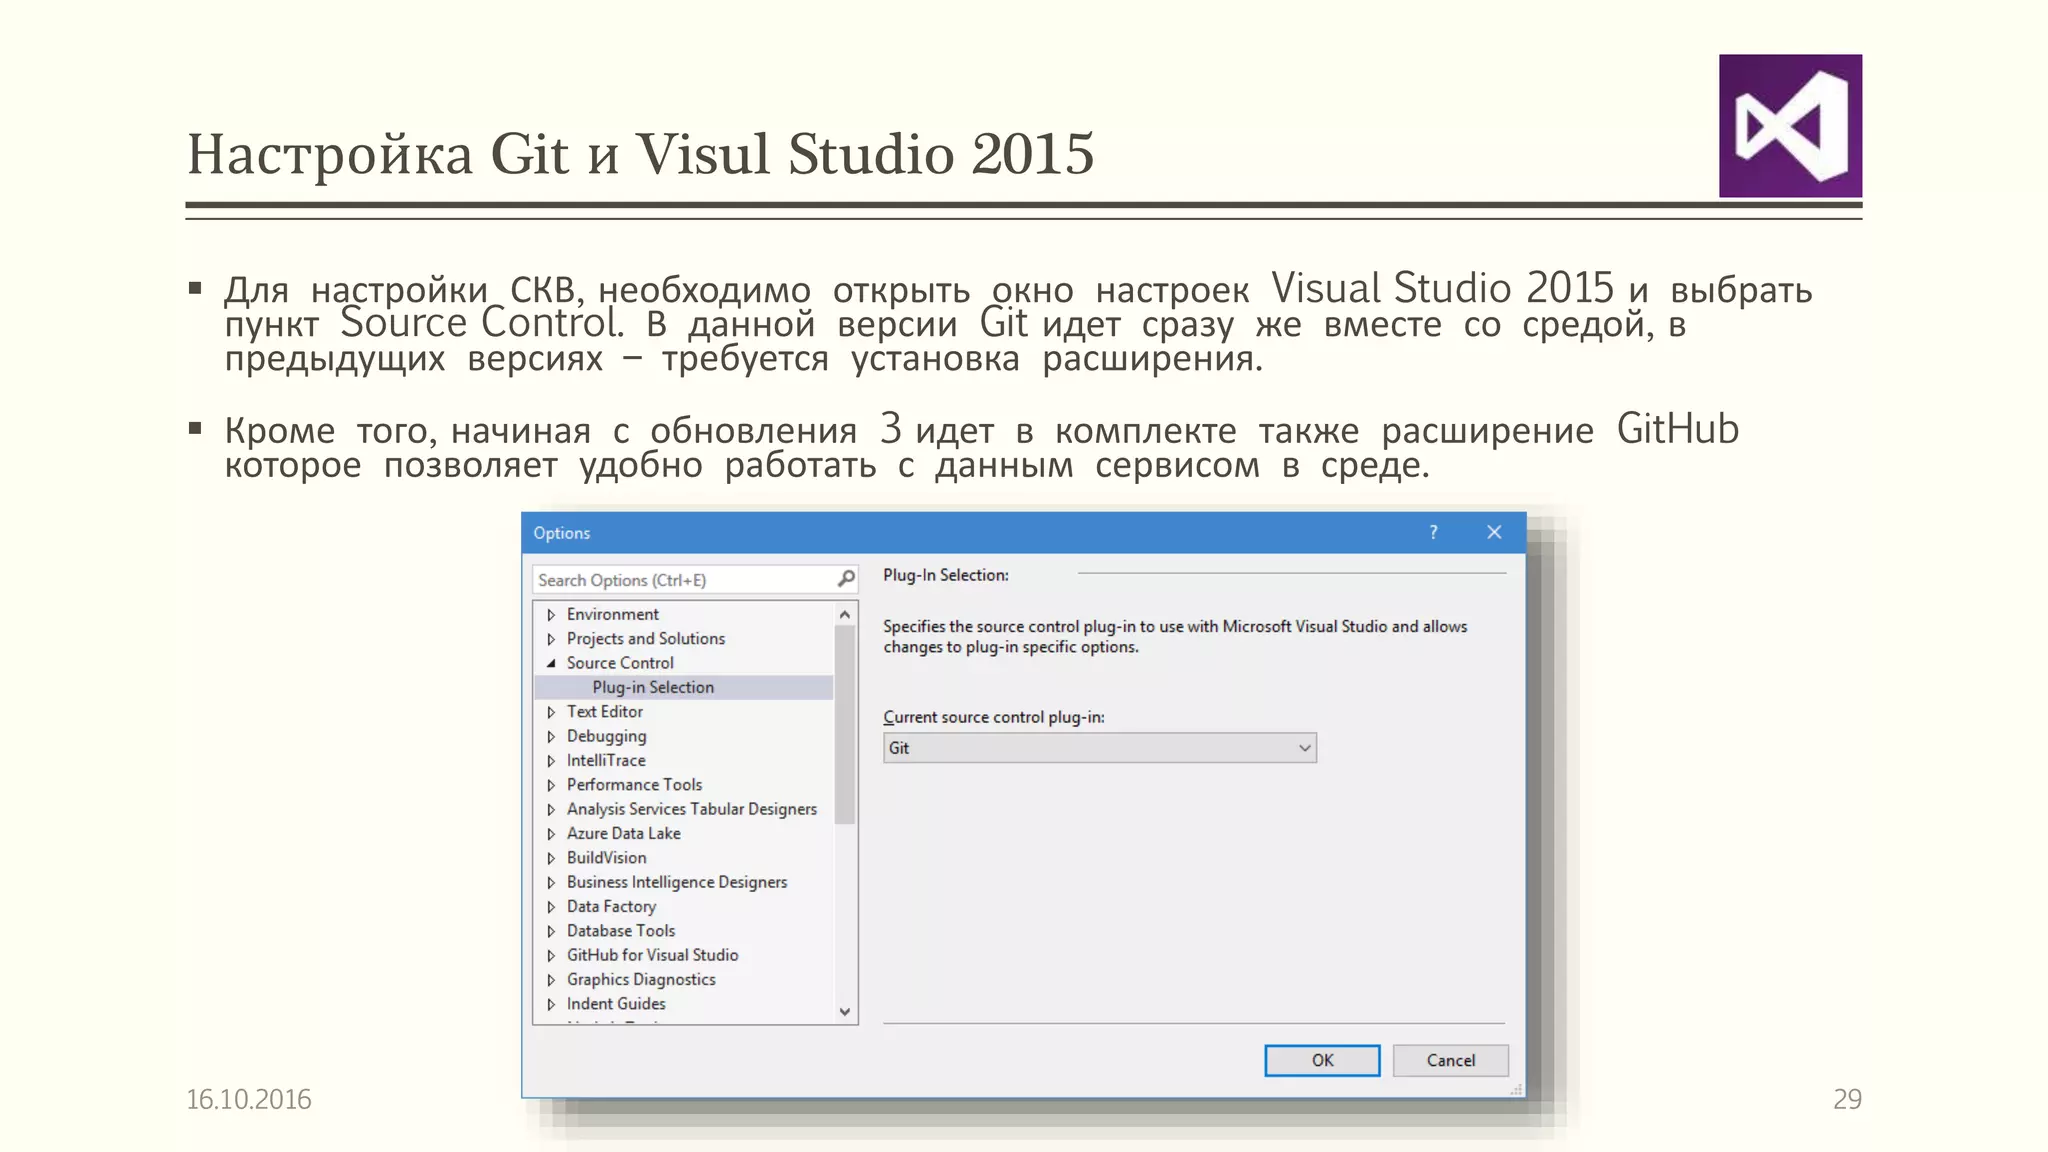Image resolution: width=2048 pixels, height=1152 pixels.
Task: Click the slide number 29
Action: point(1847,1099)
